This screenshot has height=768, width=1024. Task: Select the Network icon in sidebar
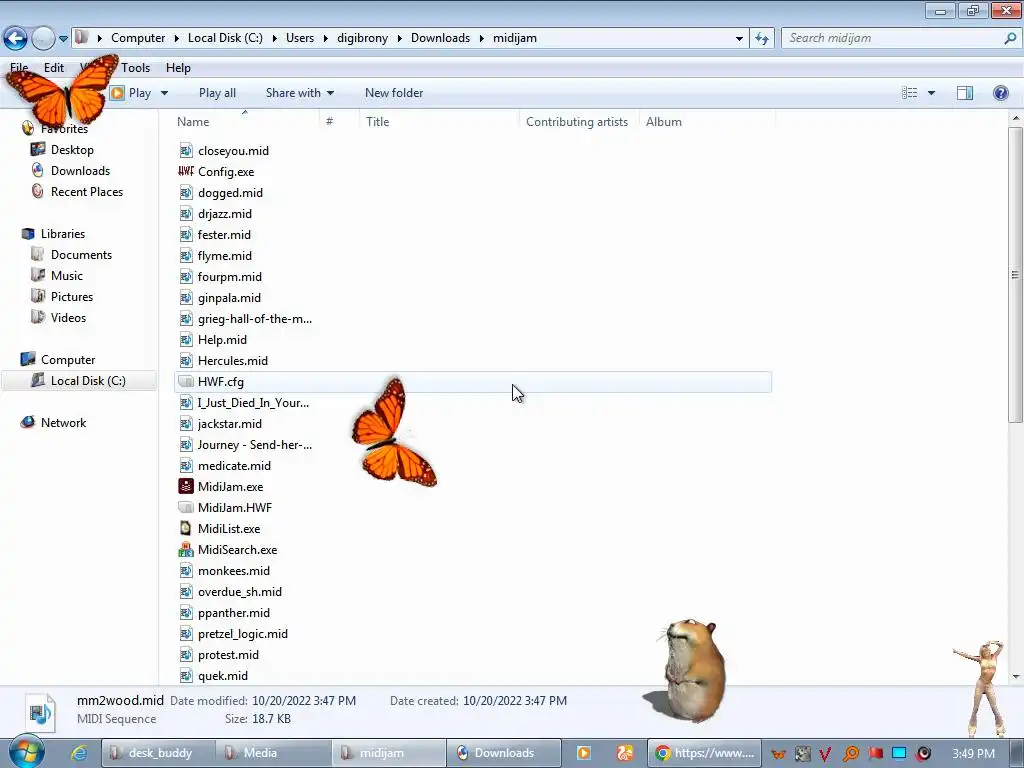click(x=27, y=422)
